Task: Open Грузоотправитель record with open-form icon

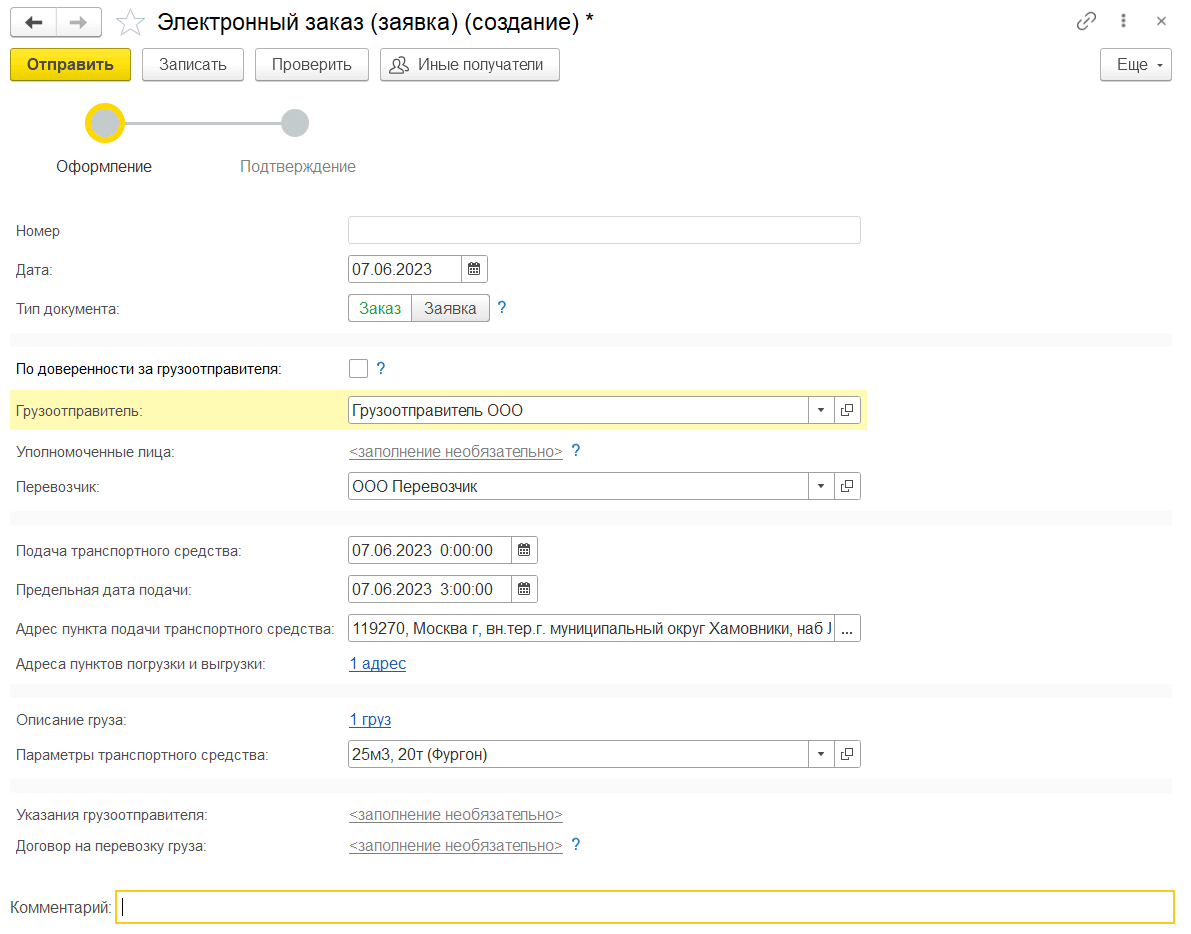Action: click(x=847, y=410)
